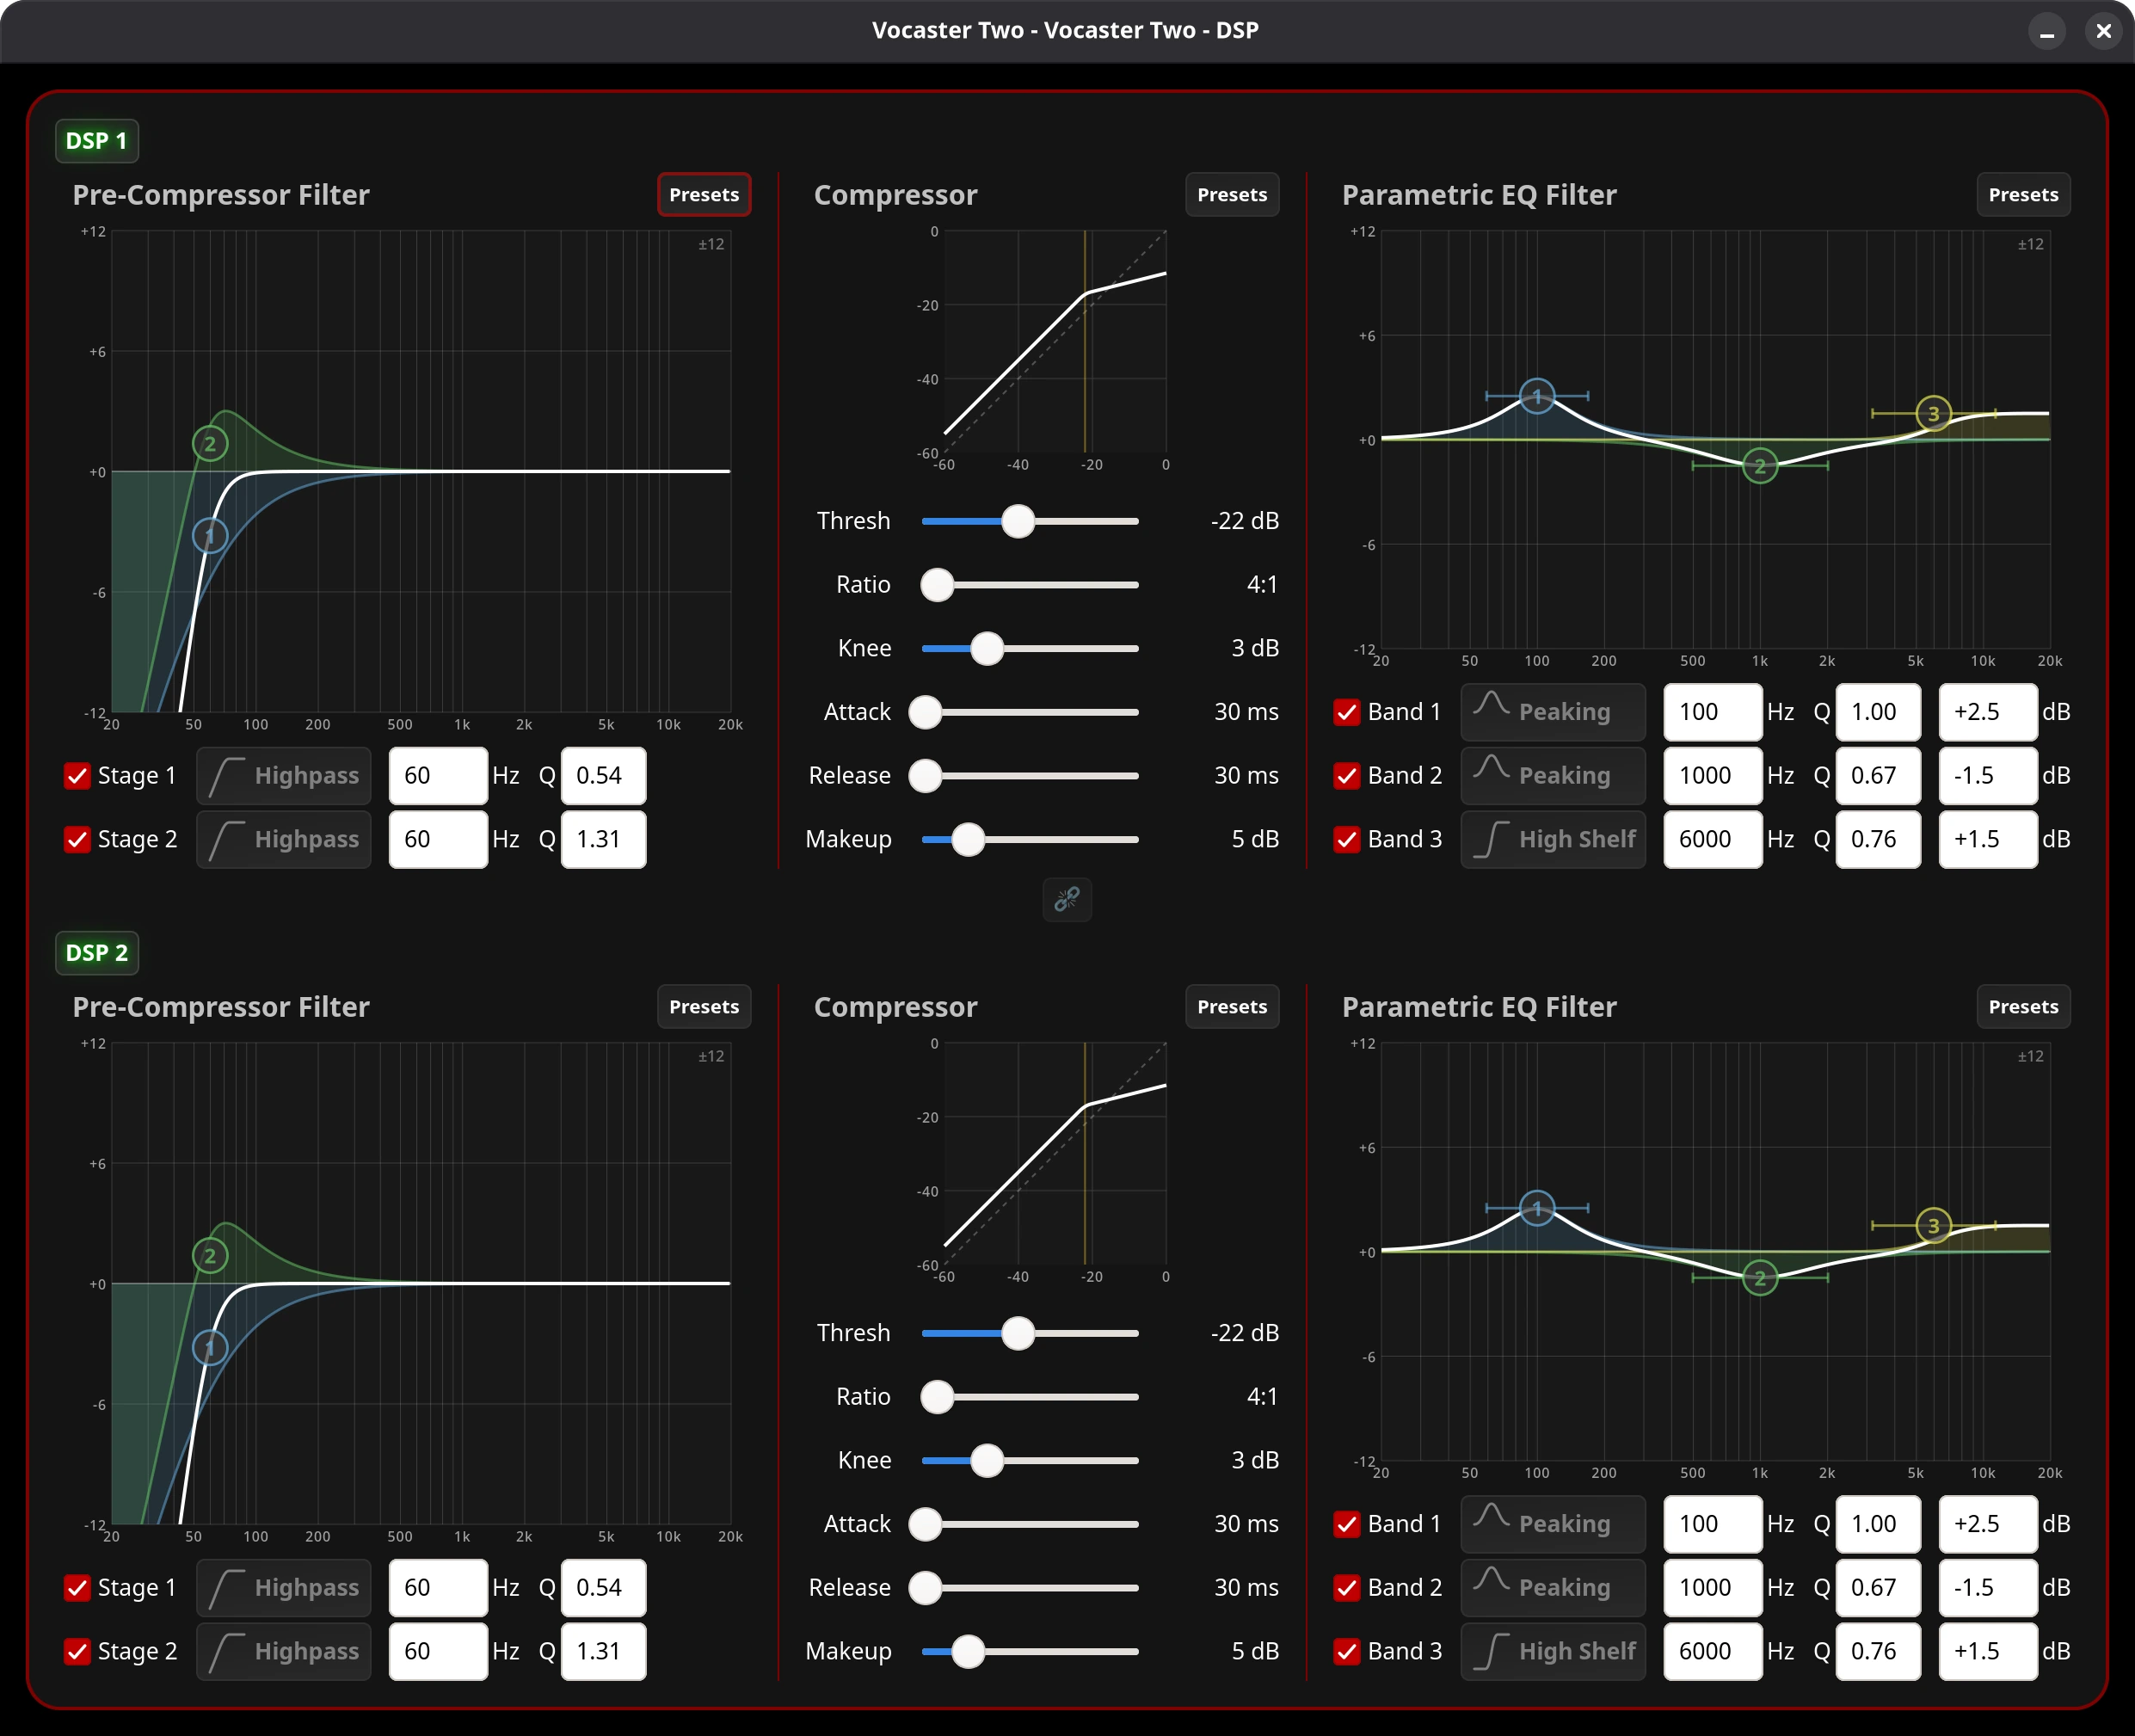Toggle the DSP 2 enable button

coord(97,953)
